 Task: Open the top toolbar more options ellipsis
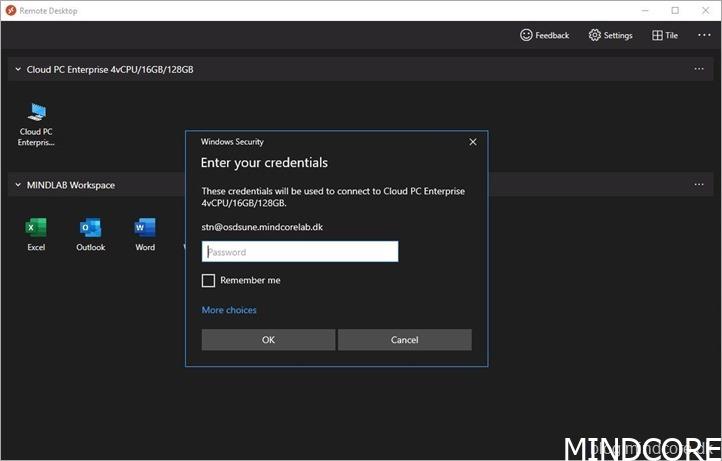[703, 35]
